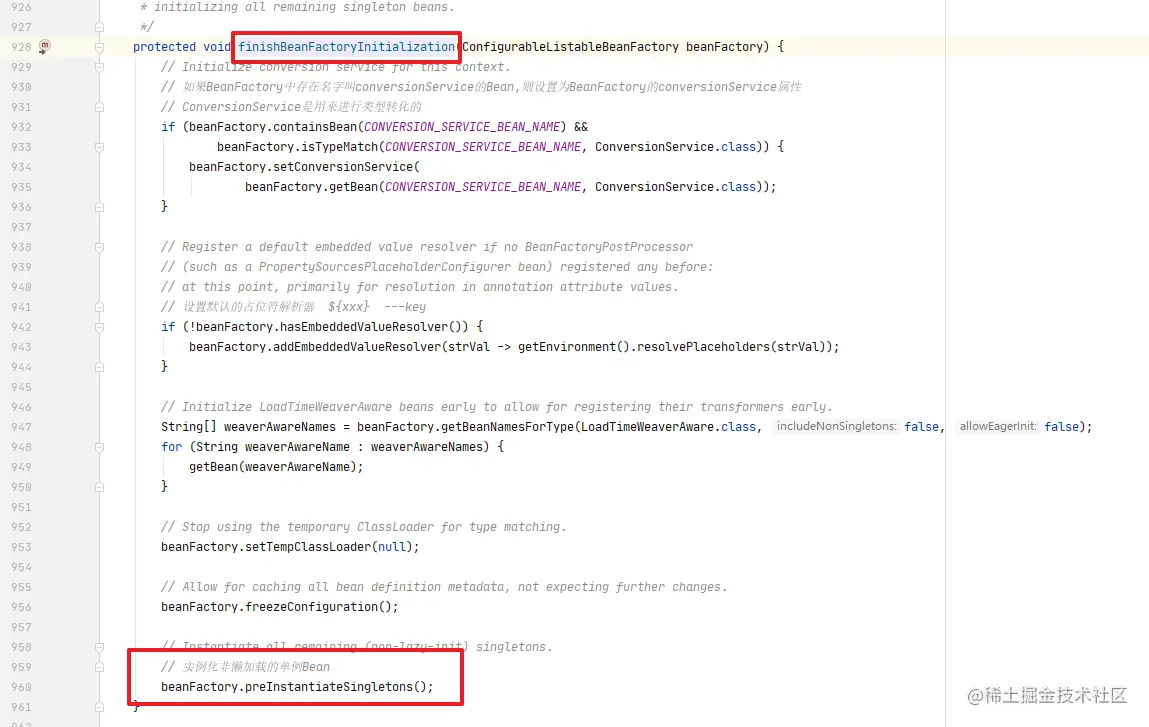Collapse the if-block fold marker at line 942

[x=99, y=327]
